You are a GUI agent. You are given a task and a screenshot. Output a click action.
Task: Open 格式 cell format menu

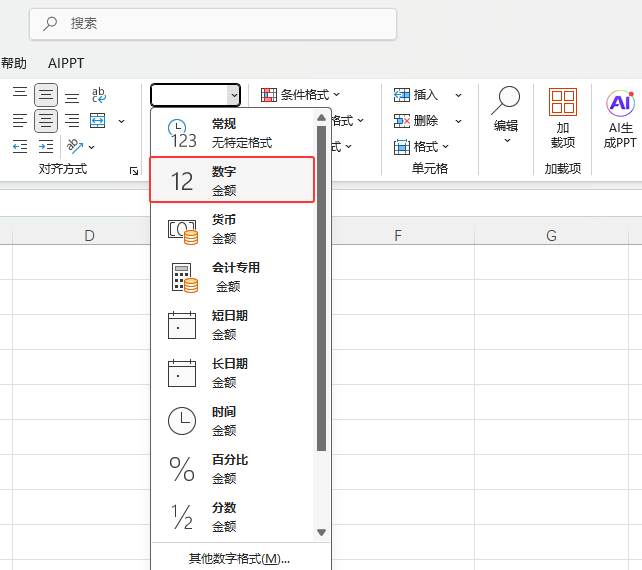point(421,147)
